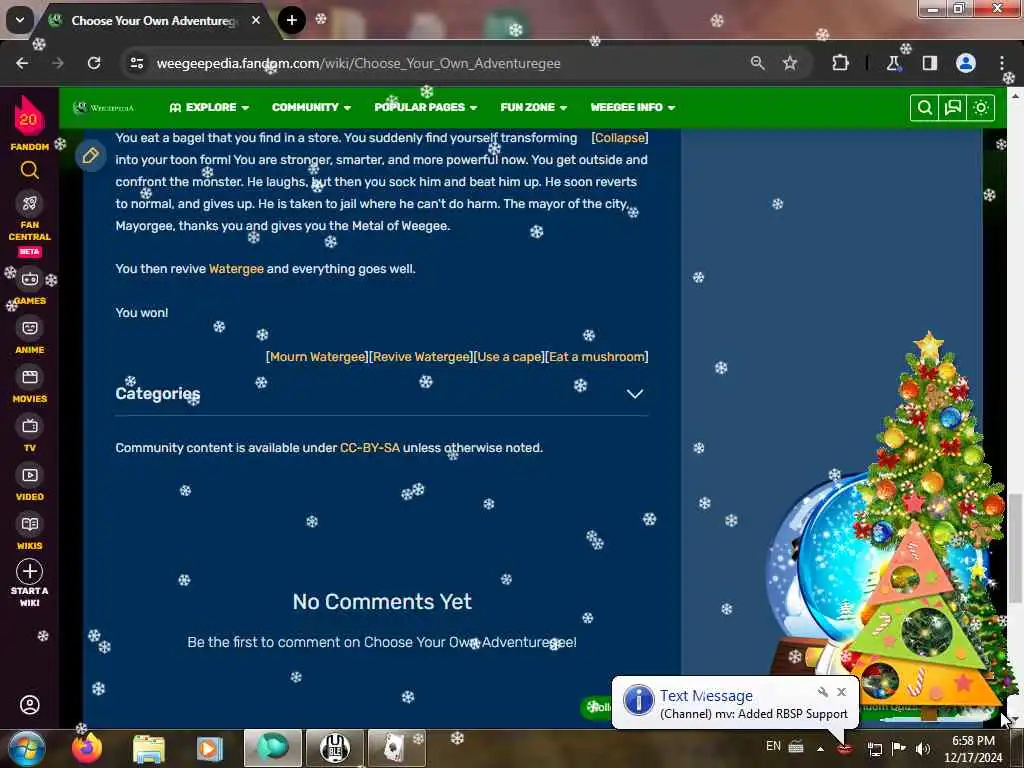Click the Watergee link
The width and height of the screenshot is (1024, 768).
[x=236, y=269]
